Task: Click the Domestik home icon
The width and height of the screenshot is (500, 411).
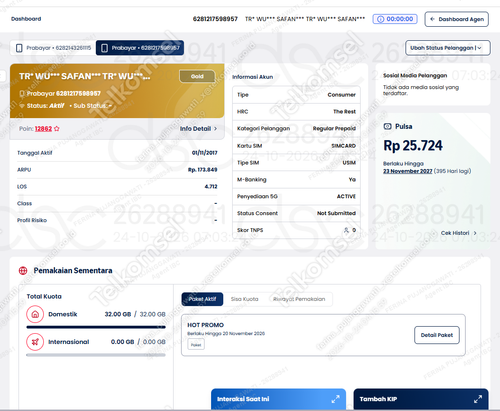Action: [x=35, y=314]
